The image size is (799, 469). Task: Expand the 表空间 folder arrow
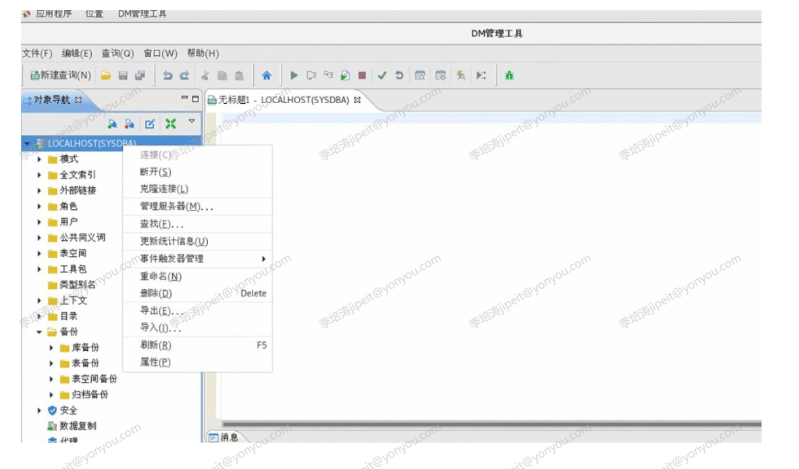click(39, 253)
